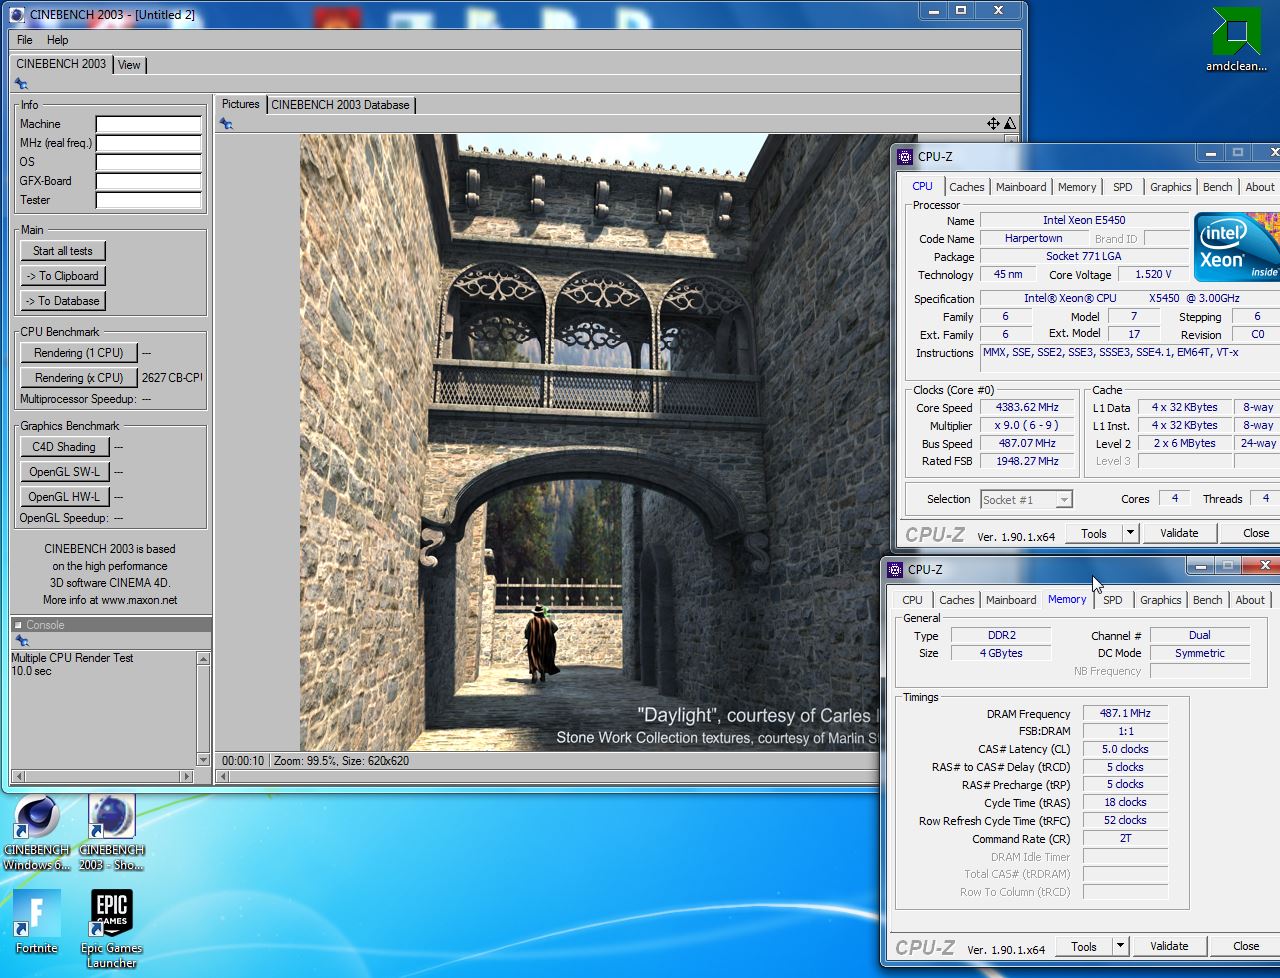Click the Core Speed 4383.62 MHz value
The image size is (1280, 978).
[1026, 407]
